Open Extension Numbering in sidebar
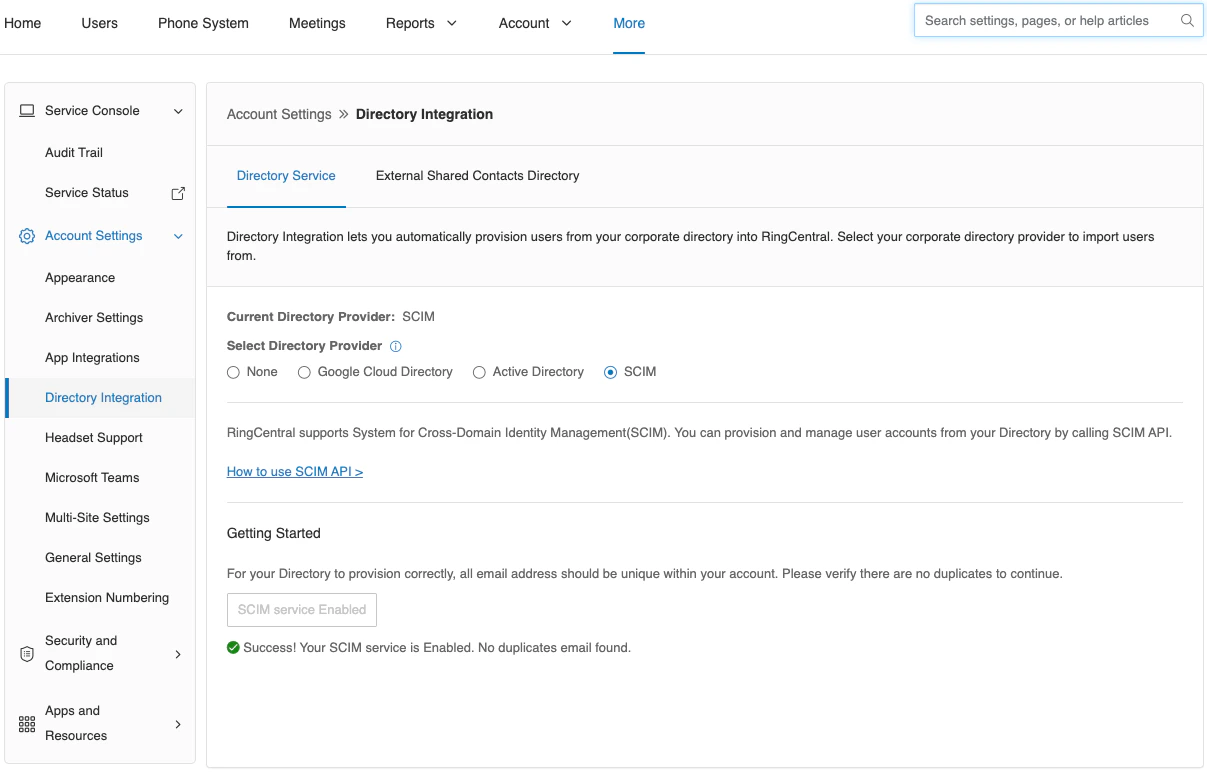The width and height of the screenshot is (1207, 778). [x=107, y=598]
